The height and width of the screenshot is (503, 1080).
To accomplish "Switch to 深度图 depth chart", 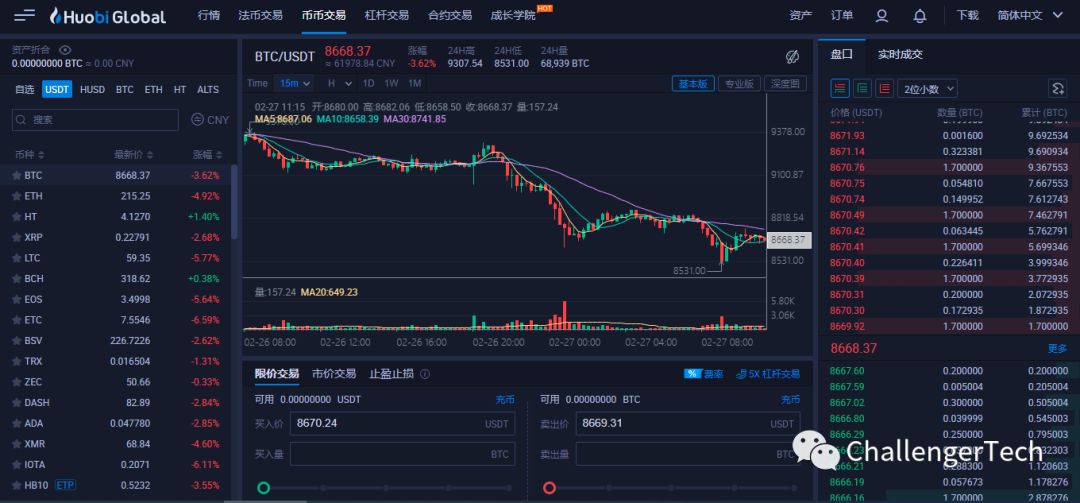I will (x=785, y=83).
